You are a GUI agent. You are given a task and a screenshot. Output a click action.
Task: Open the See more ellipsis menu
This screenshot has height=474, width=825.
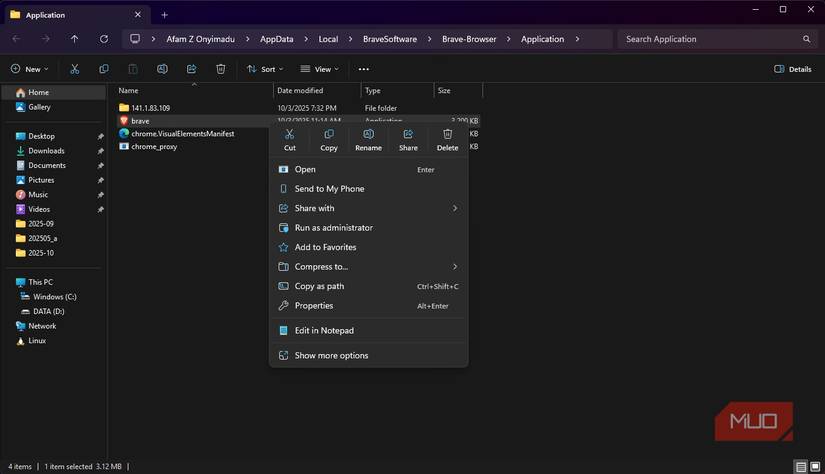click(x=364, y=69)
